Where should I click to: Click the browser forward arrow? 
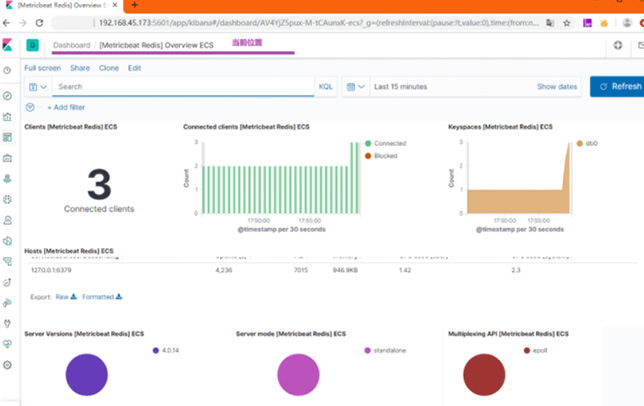23,23
